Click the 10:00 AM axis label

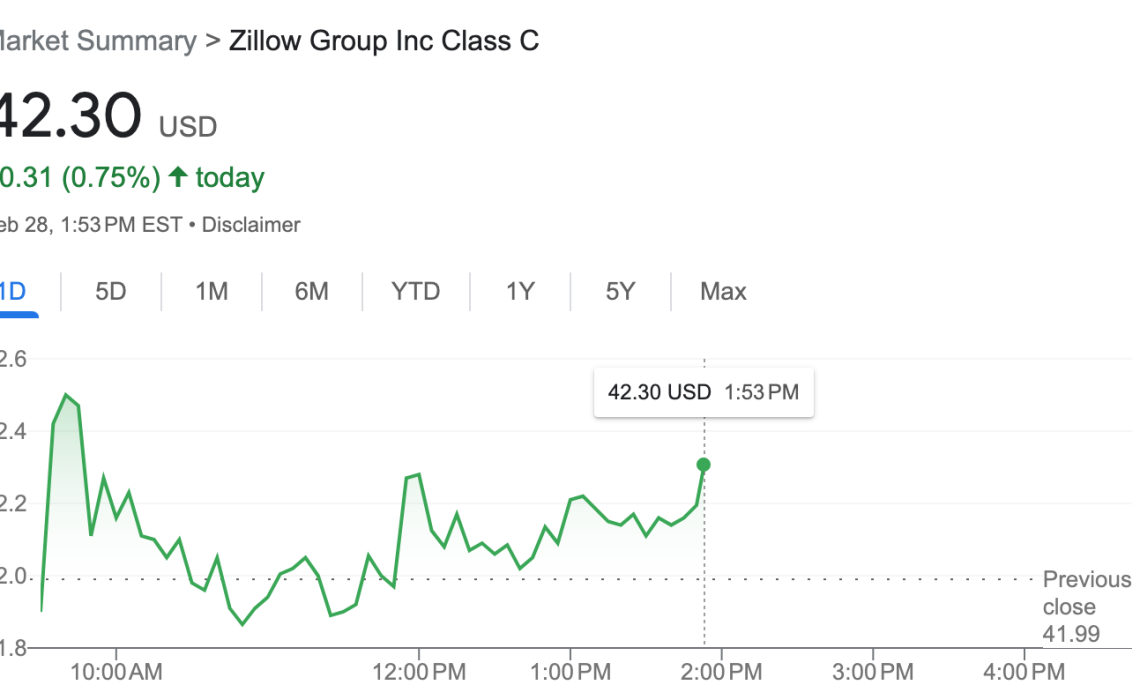[x=115, y=670]
